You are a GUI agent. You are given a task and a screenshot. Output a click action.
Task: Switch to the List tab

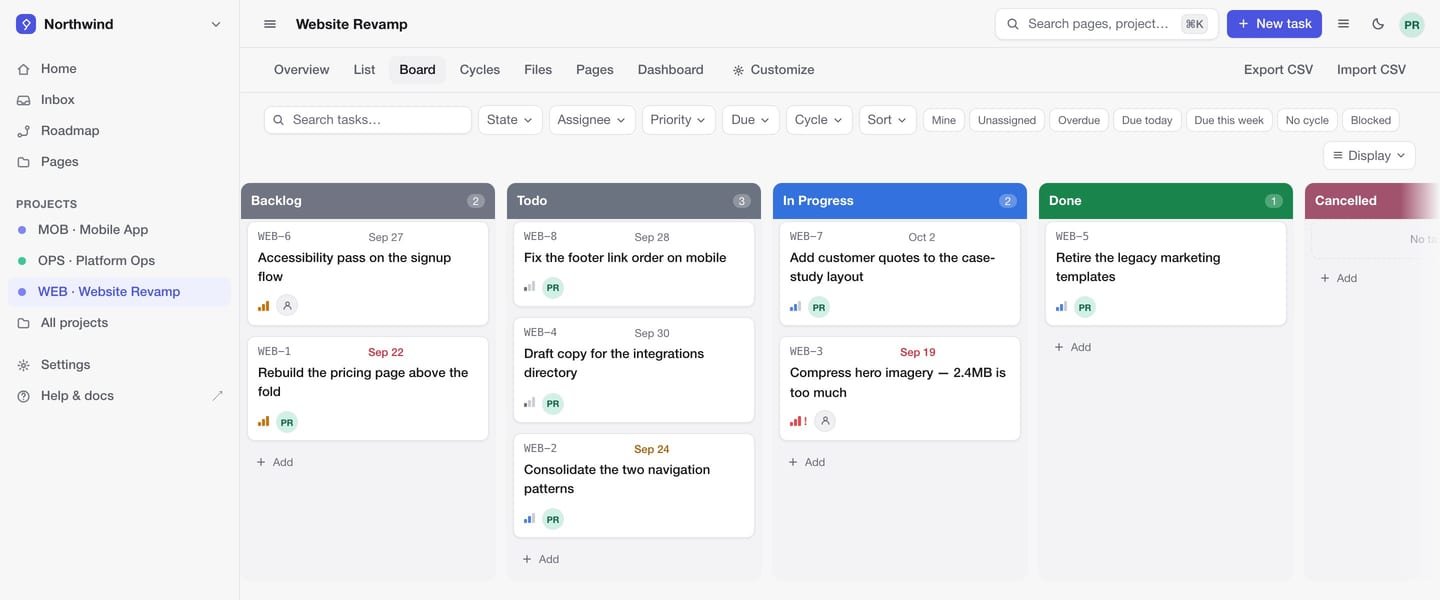(364, 70)
